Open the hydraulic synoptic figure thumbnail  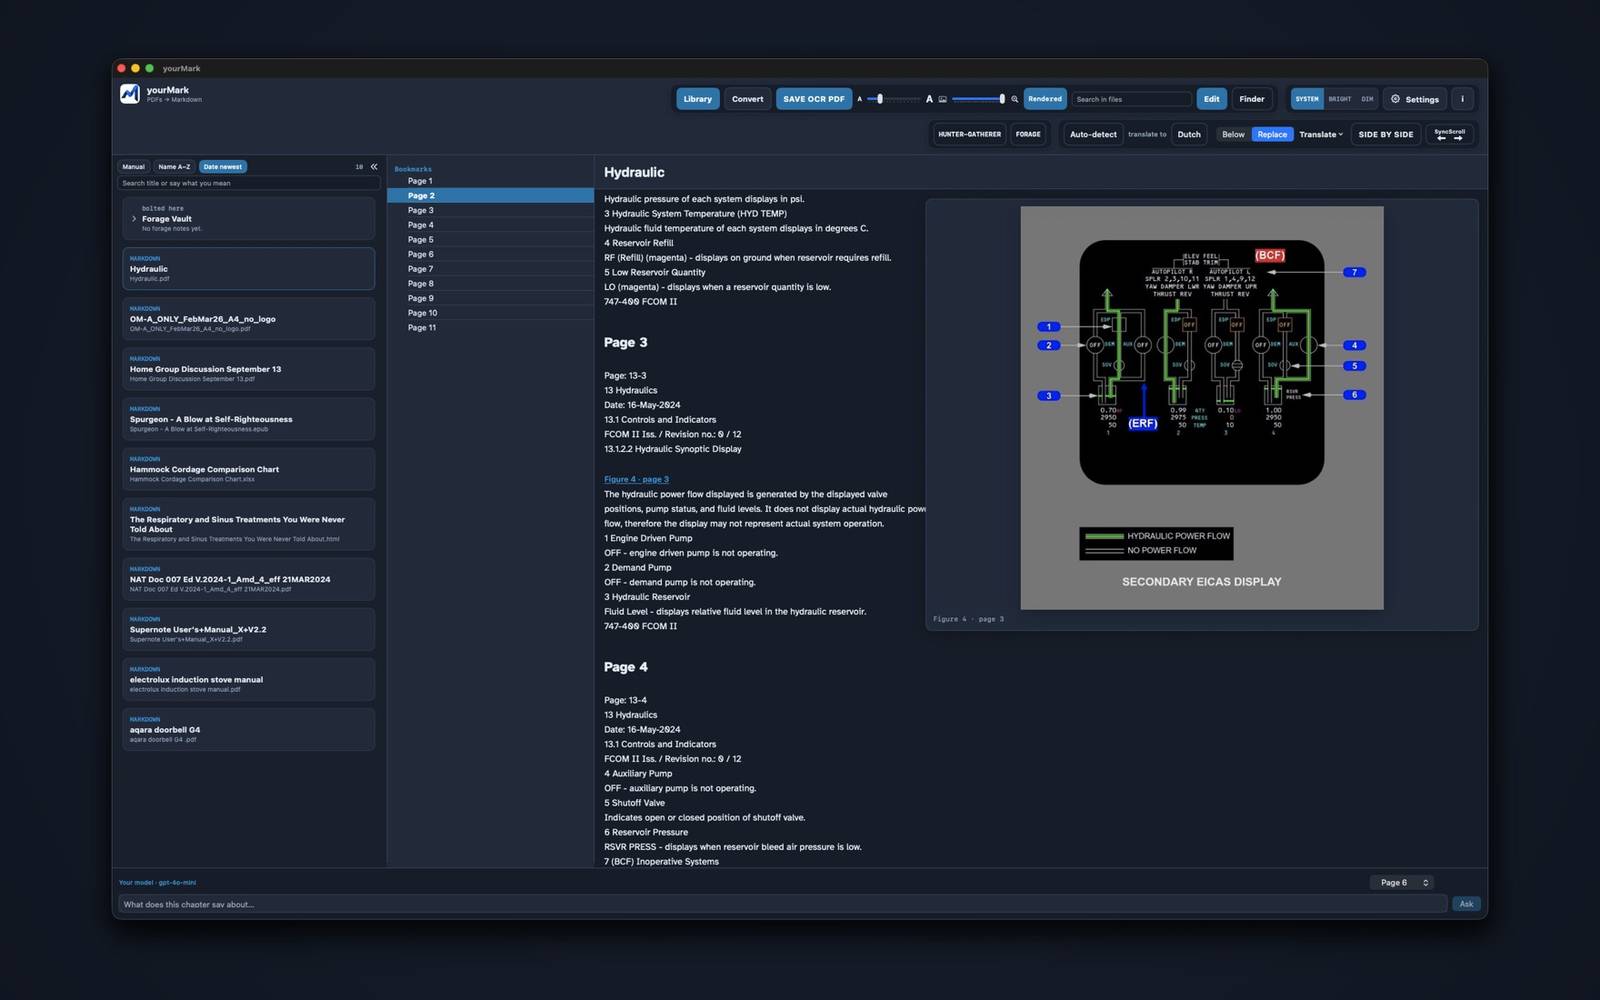coord(1202,408)
